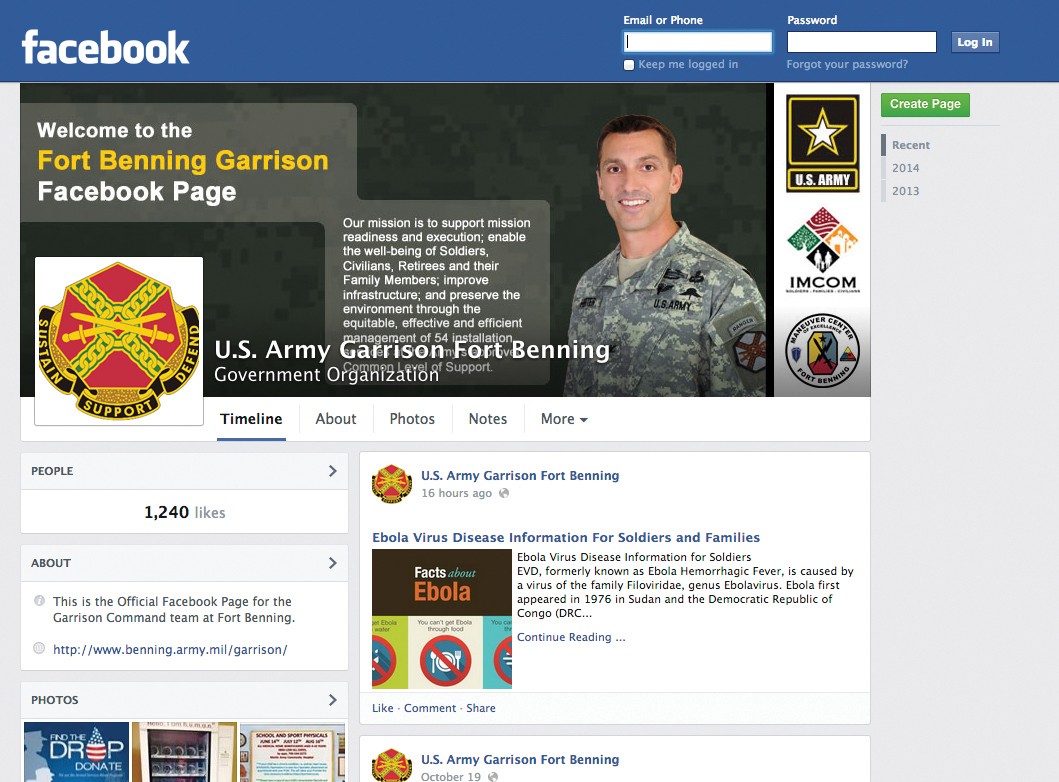Jump to 2014 in the timeline

(905, 168)
